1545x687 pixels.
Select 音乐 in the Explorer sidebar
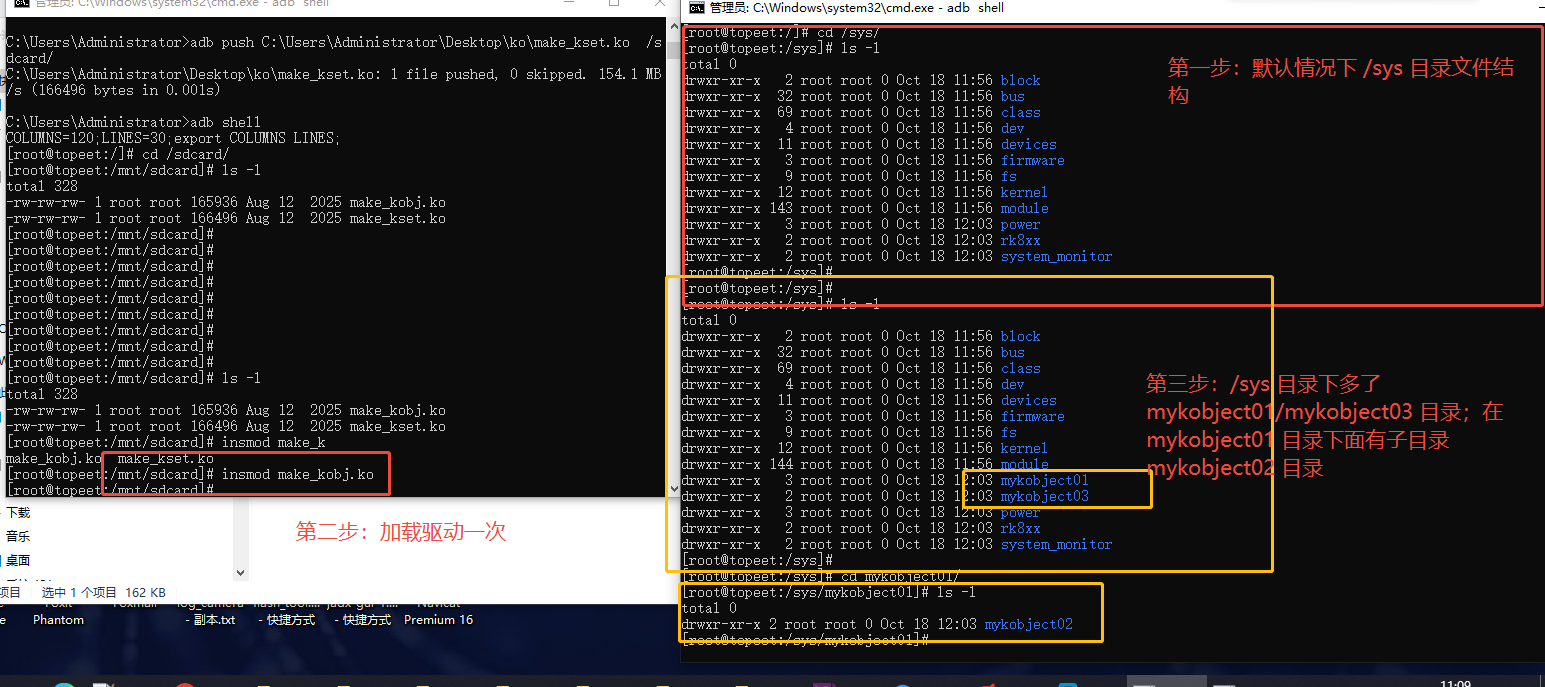pos(18,536)
